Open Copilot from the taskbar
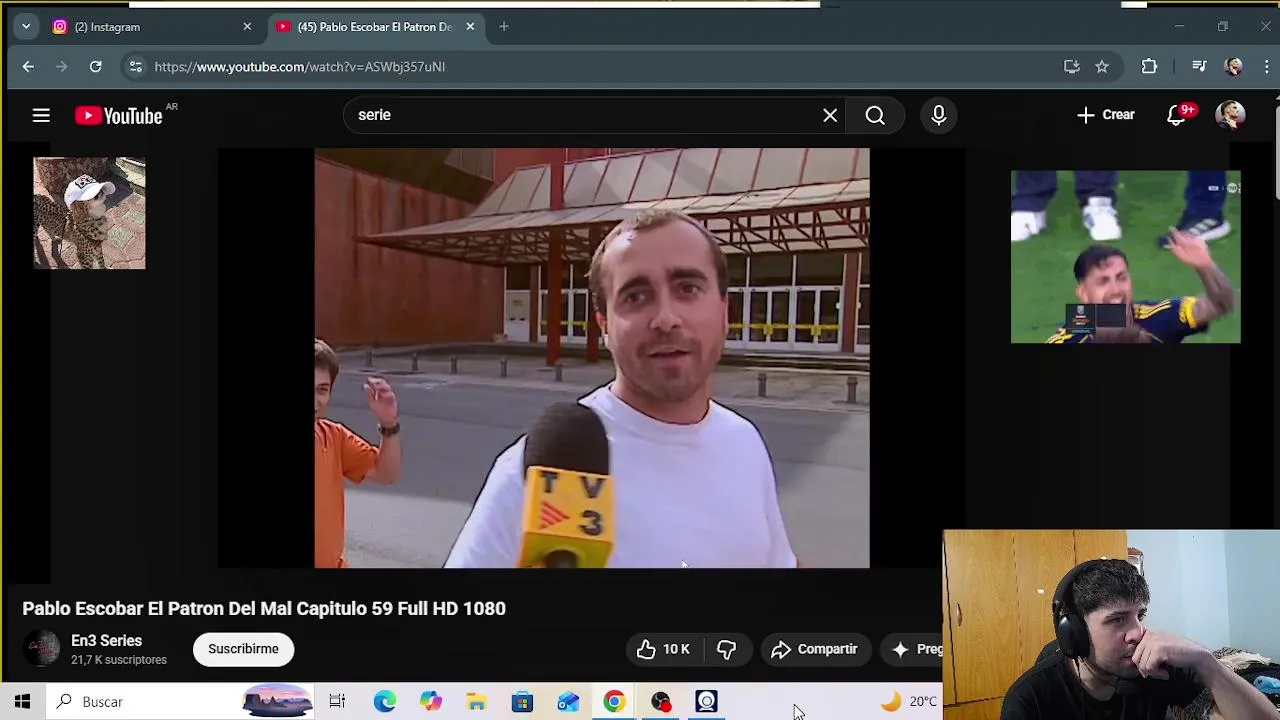The image size is (1280, 720). click(431, 702)
